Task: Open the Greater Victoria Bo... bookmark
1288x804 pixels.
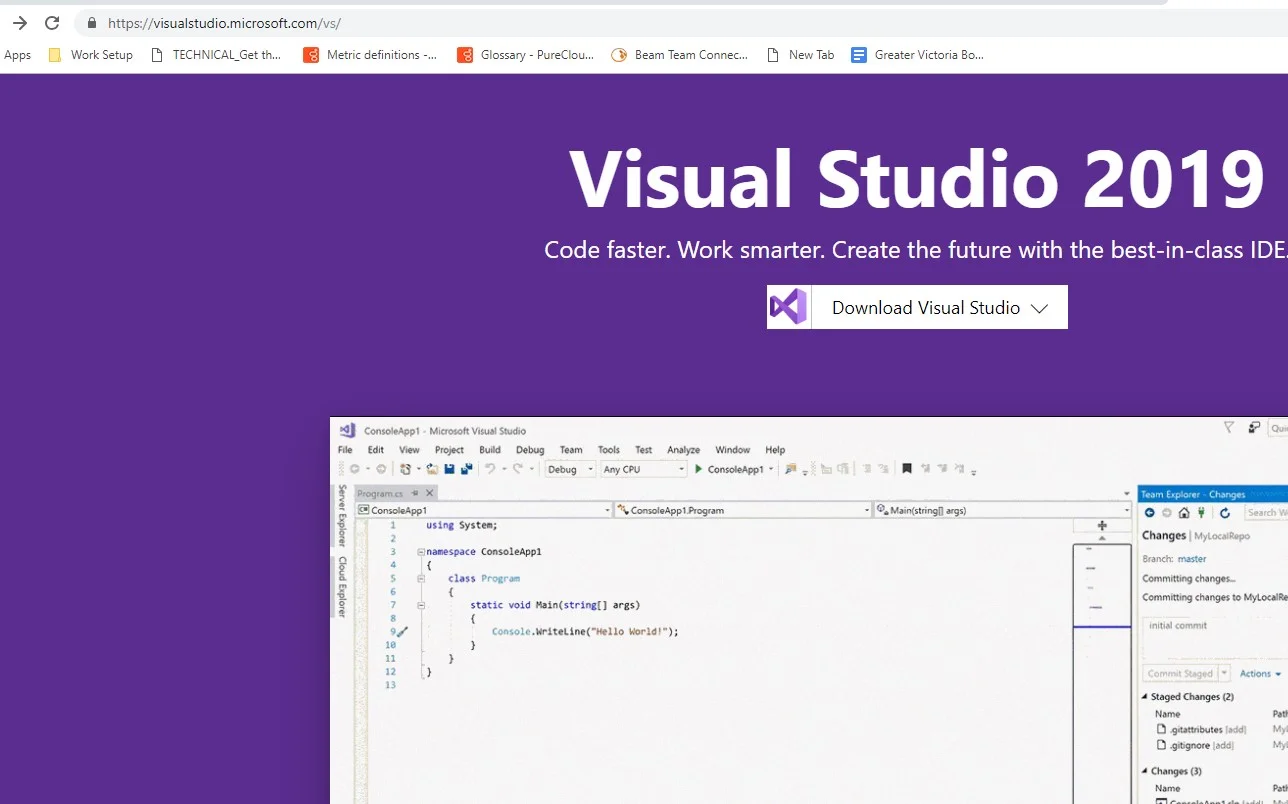Action: (x=917, y=55)
